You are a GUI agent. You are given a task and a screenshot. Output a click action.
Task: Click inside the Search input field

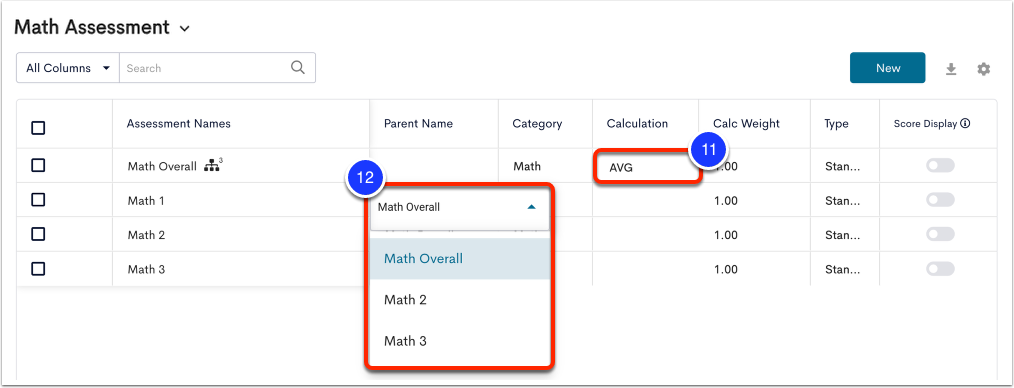pos(206,68)
